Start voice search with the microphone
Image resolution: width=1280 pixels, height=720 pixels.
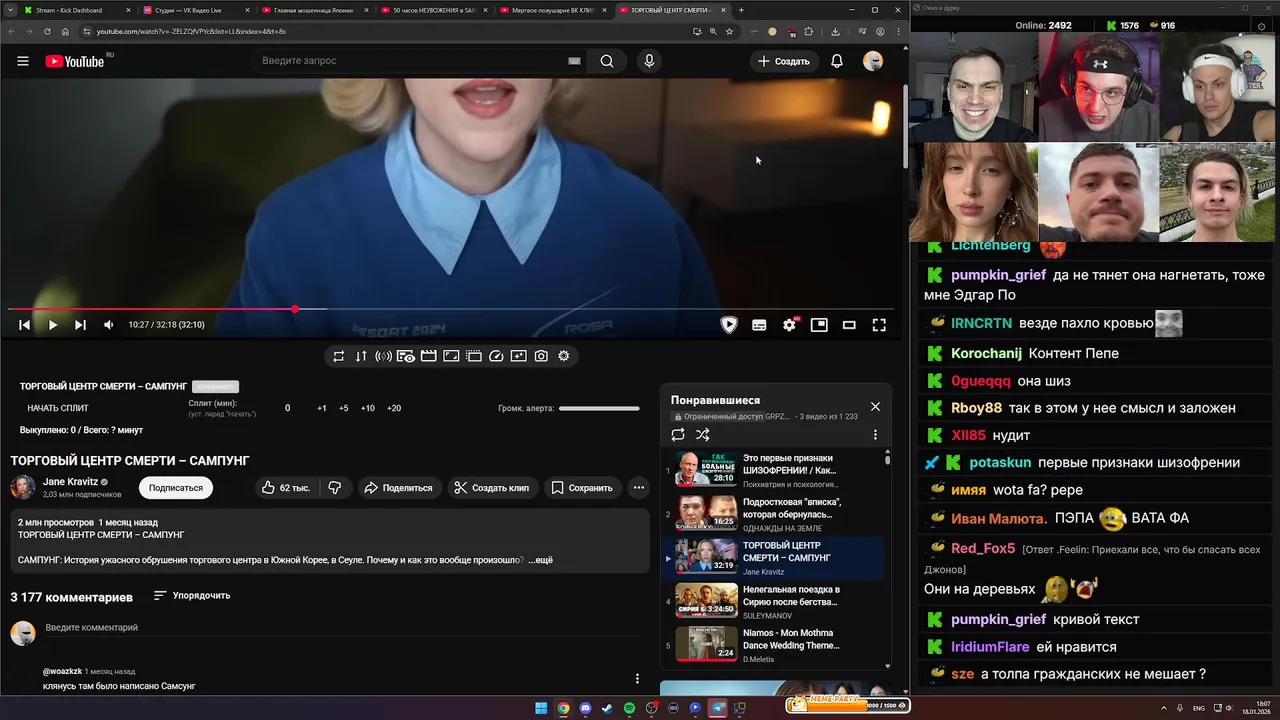pos(649,61)
